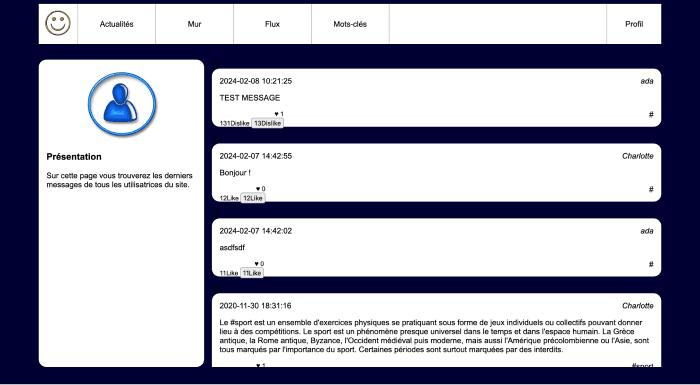700x385 pixels.
Task: Click the sidebar description paragraph
Action: coord(120,180)
